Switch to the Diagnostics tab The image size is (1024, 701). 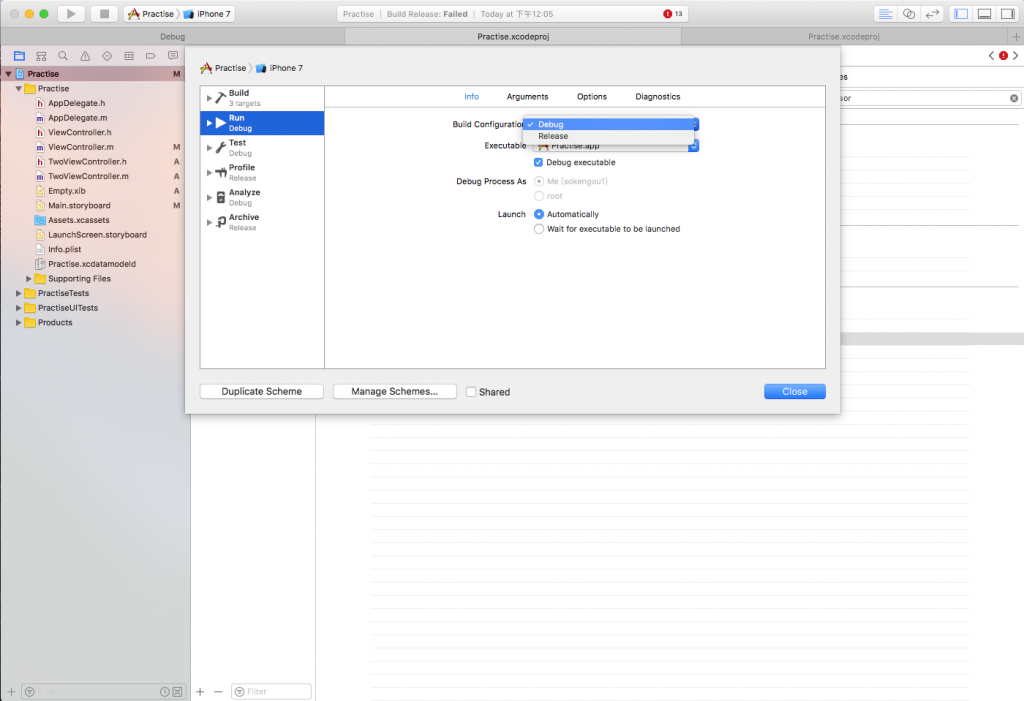(x=658, y=97)
